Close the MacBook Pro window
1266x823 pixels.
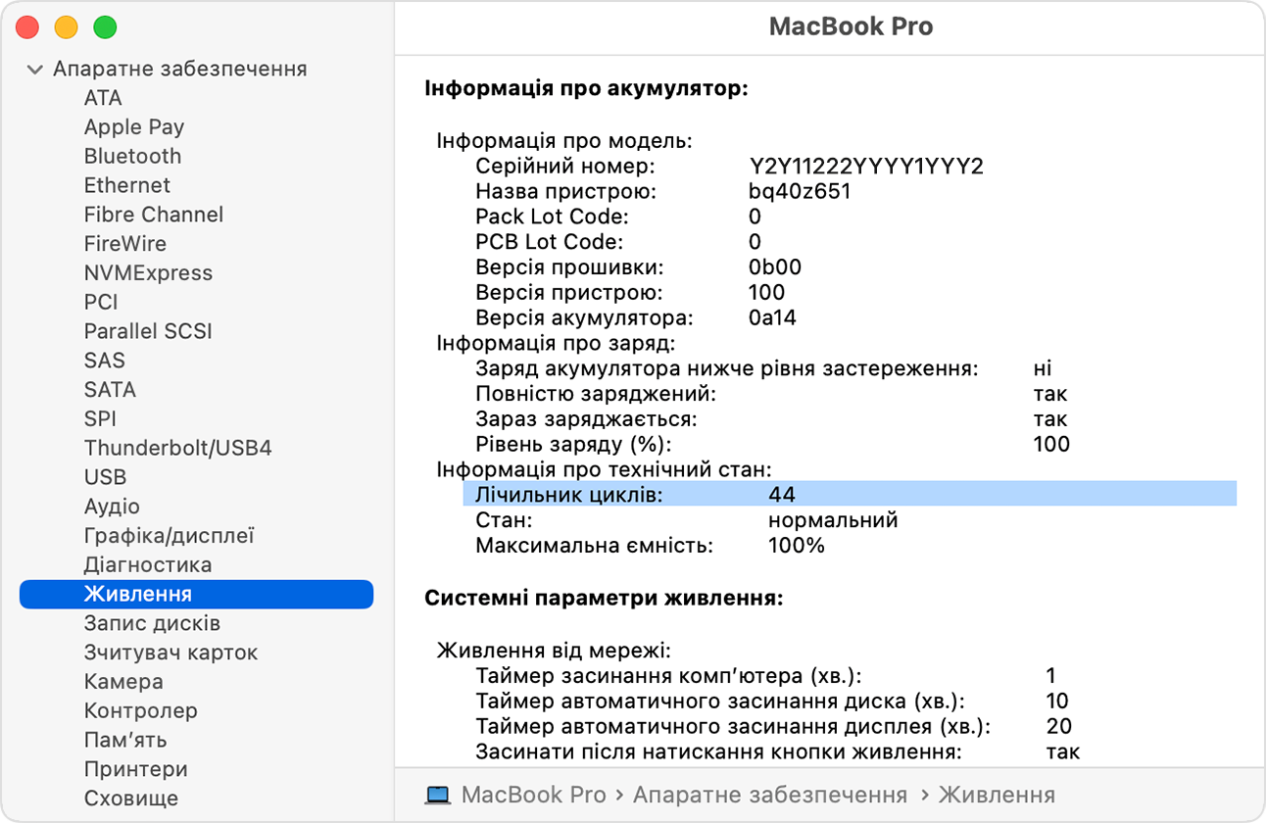pyautogui.click(x=29, y=27)
